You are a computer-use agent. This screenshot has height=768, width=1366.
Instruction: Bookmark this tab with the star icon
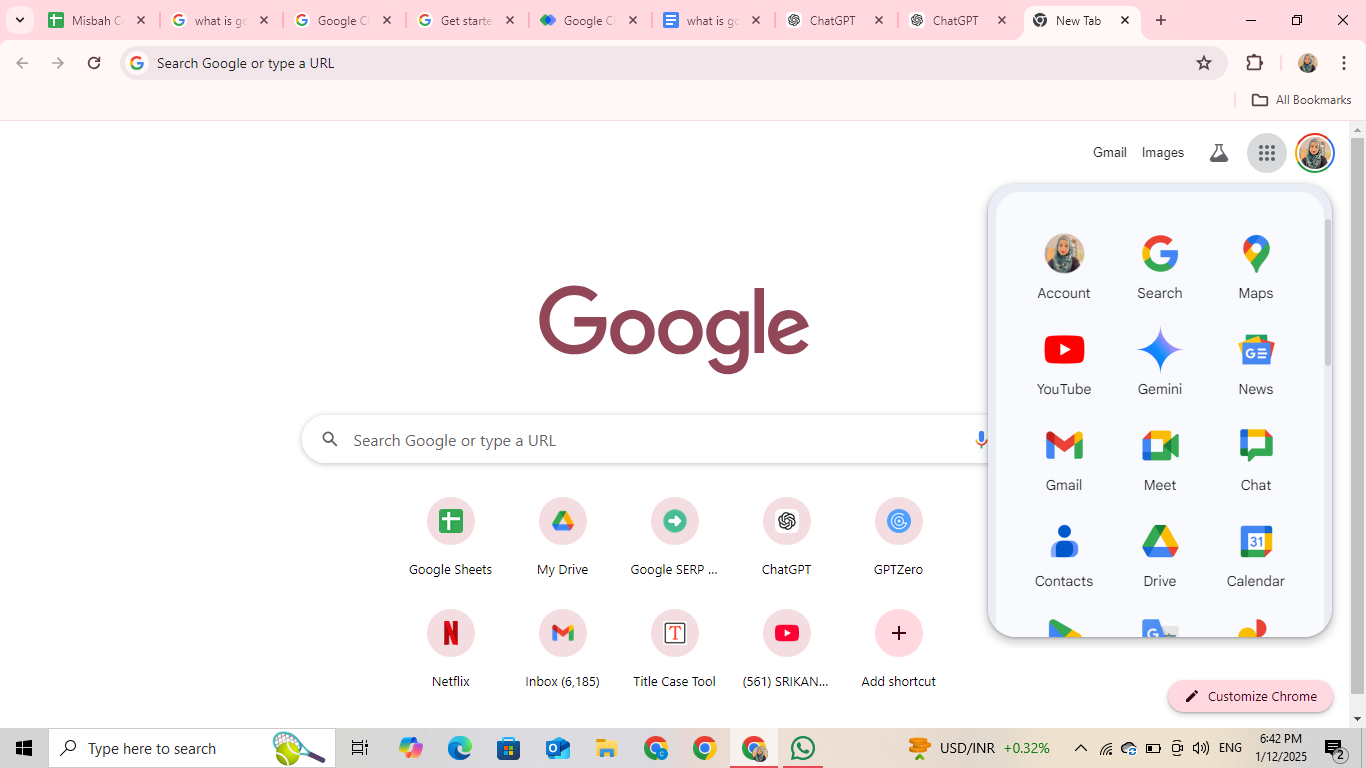tap(1204, 63)
